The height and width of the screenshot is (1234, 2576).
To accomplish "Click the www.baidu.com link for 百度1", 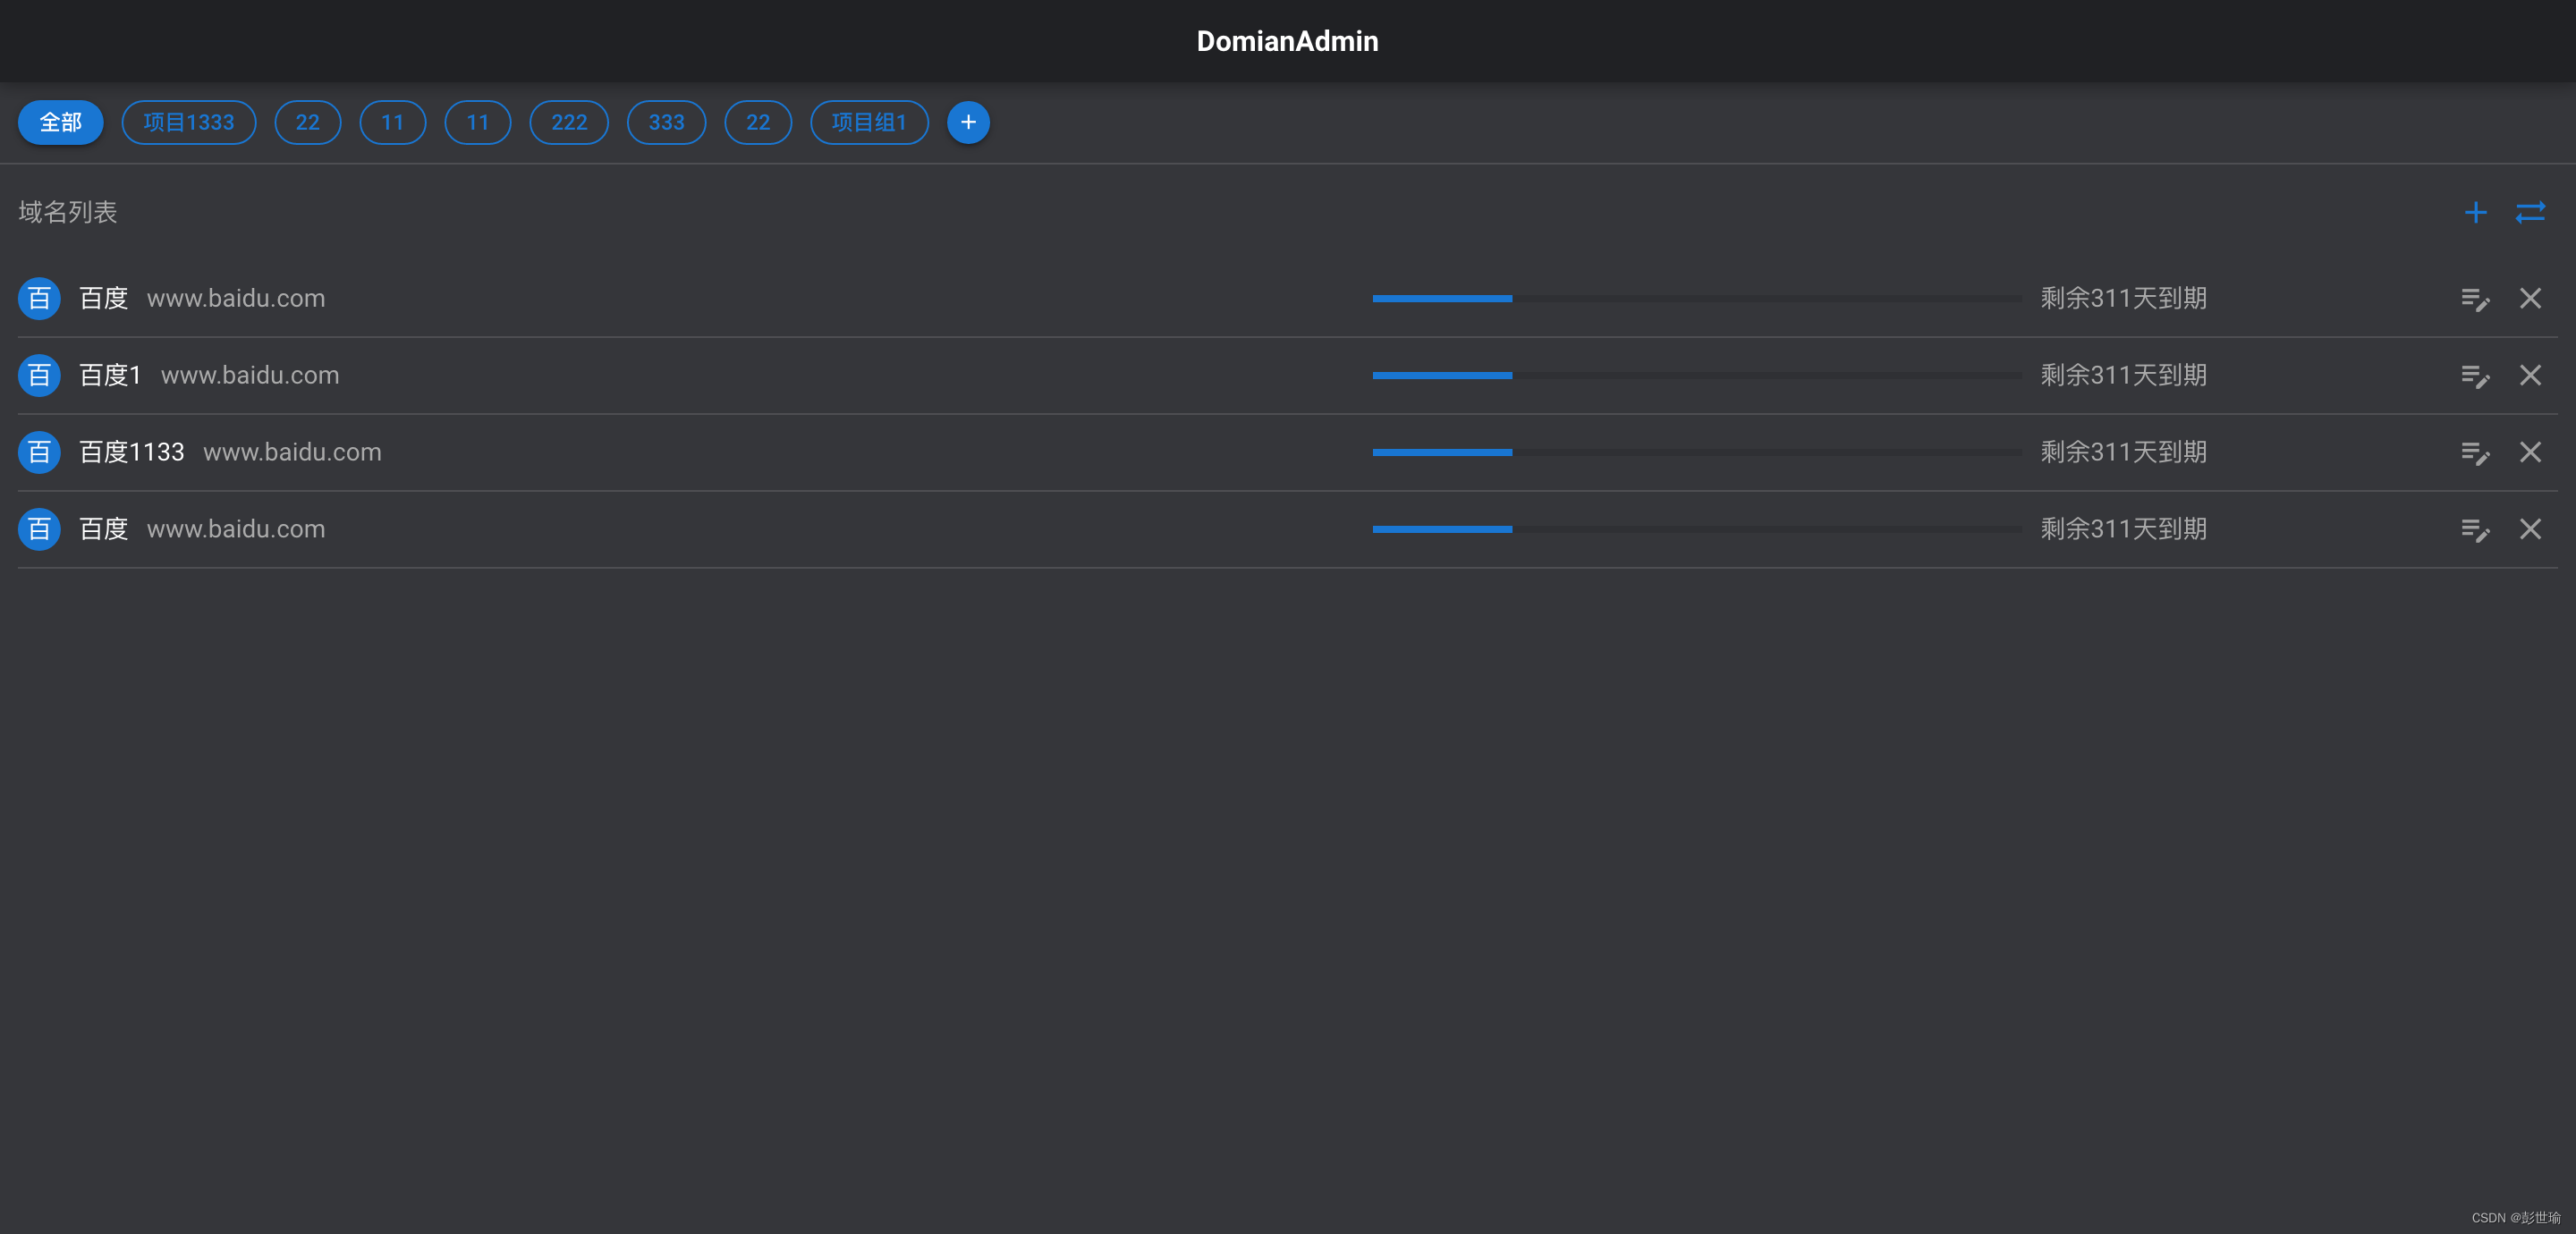I will tap(250, 375).
